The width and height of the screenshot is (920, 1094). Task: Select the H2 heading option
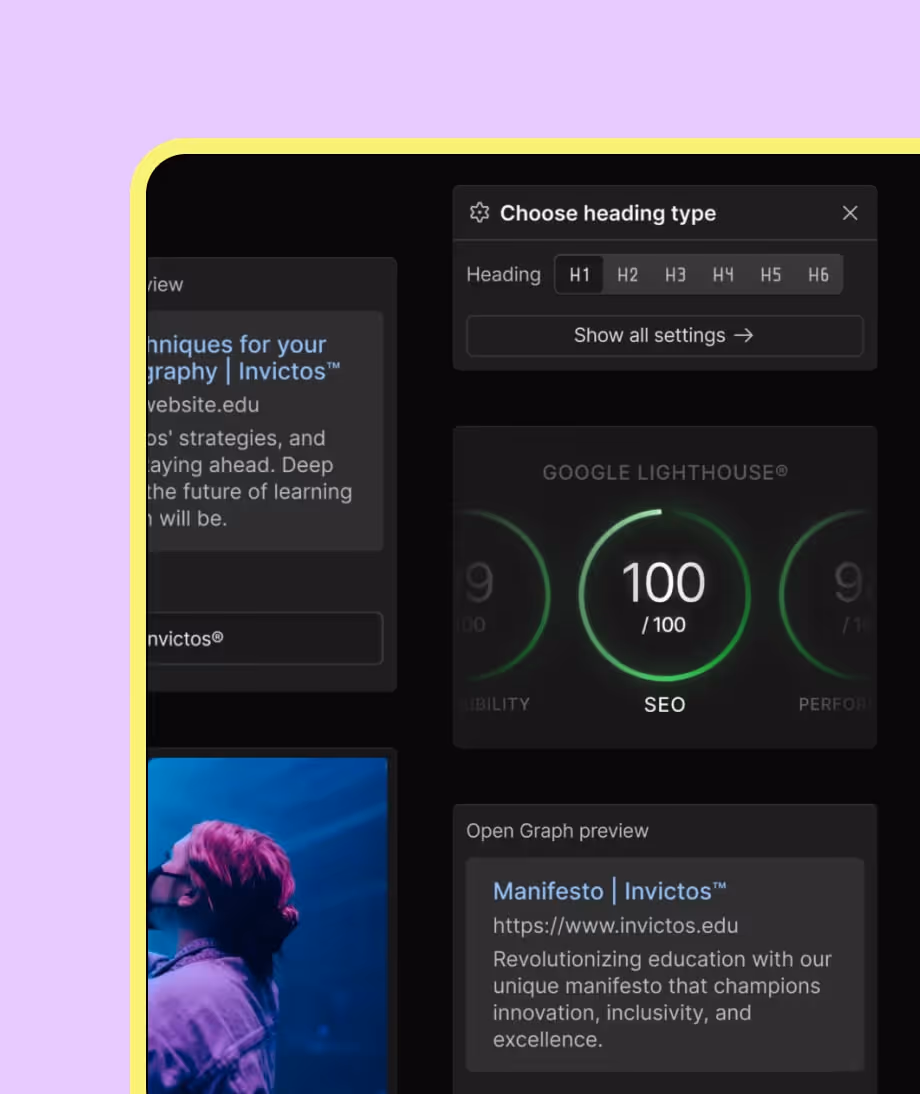pyautogui.click(x=627, y=275)
